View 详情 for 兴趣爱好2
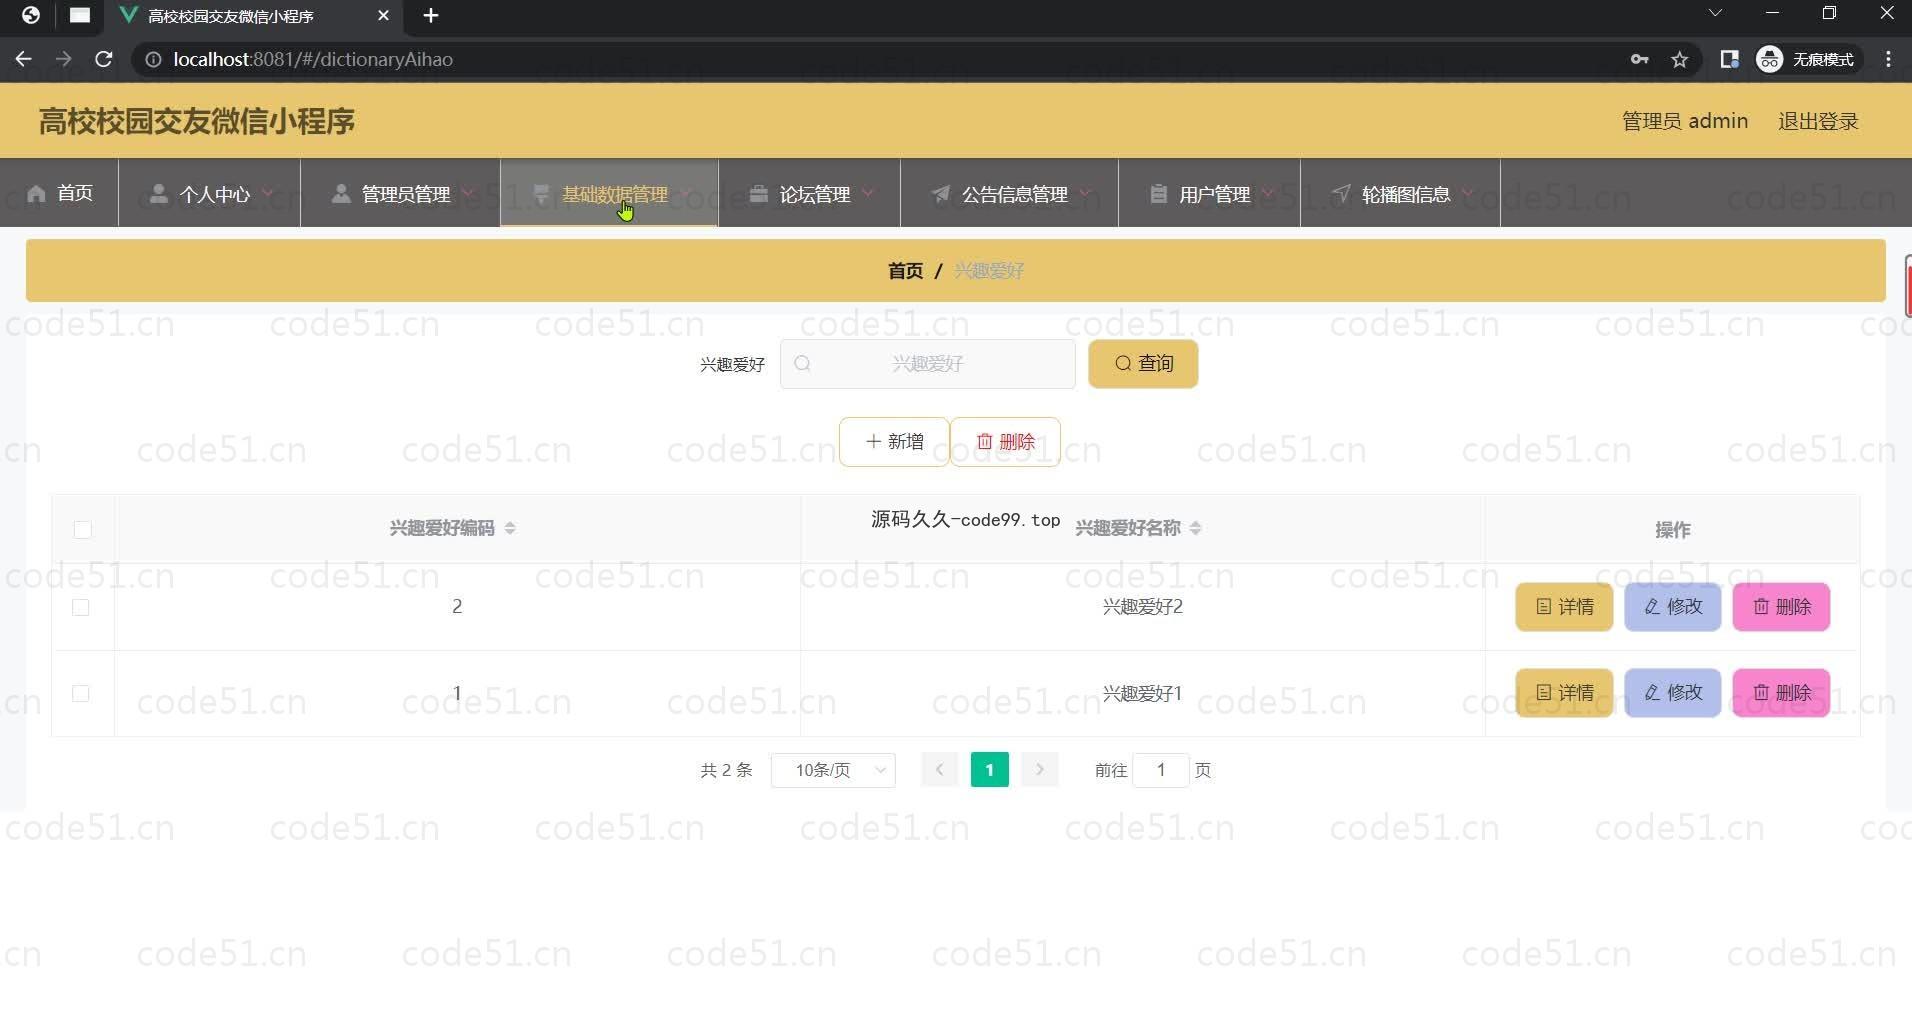1912x1018 pixels. pyautogui.click(x=1564, y=607)
